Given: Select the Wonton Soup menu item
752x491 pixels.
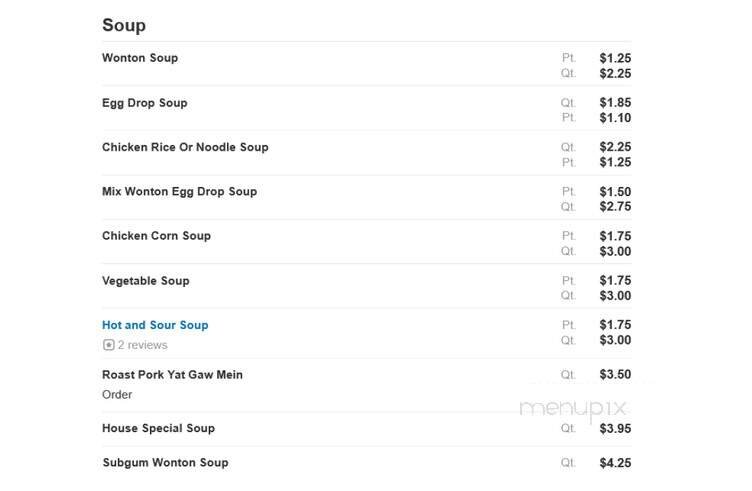Looking at the screenshot, I should tap(140, 58).
